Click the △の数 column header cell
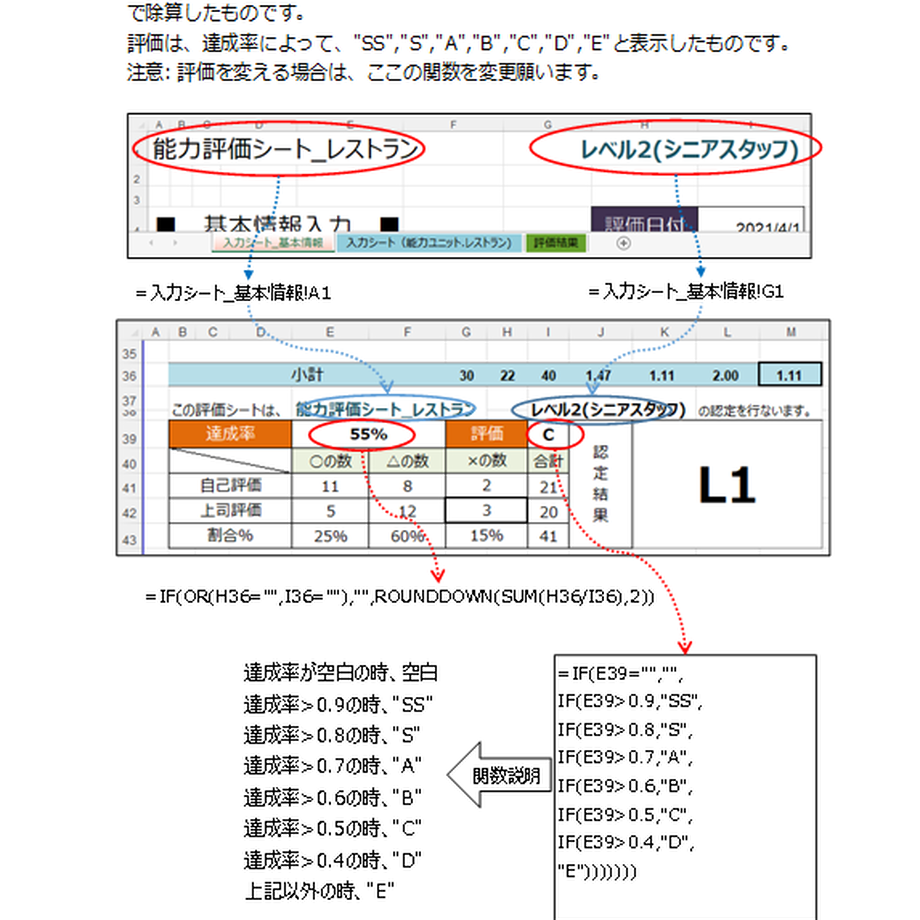 [x=407, y=461]
